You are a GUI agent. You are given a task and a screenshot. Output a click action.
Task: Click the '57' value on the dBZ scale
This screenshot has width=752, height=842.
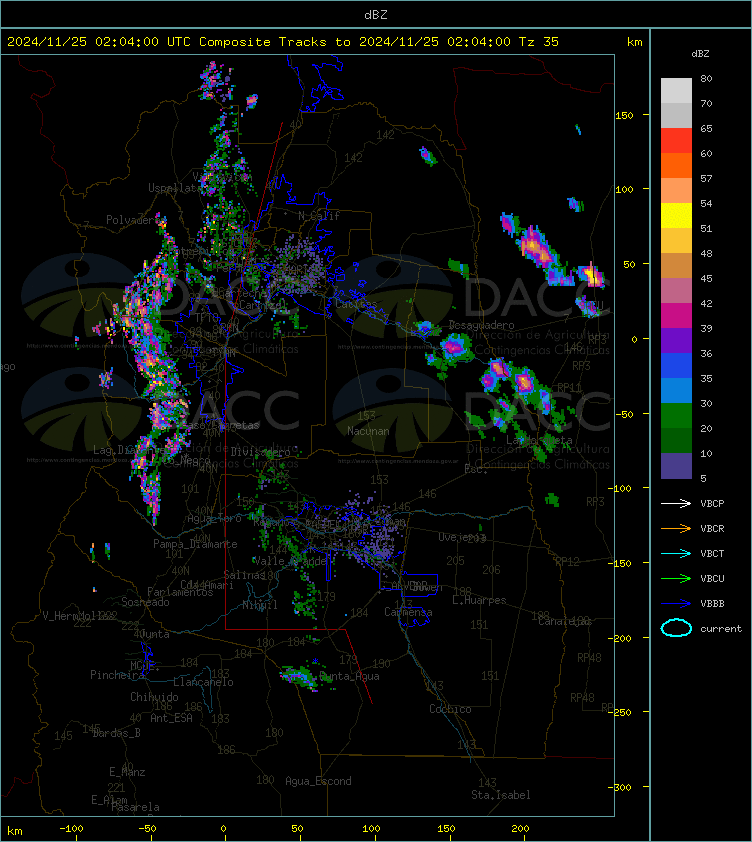tap(706, 178)
